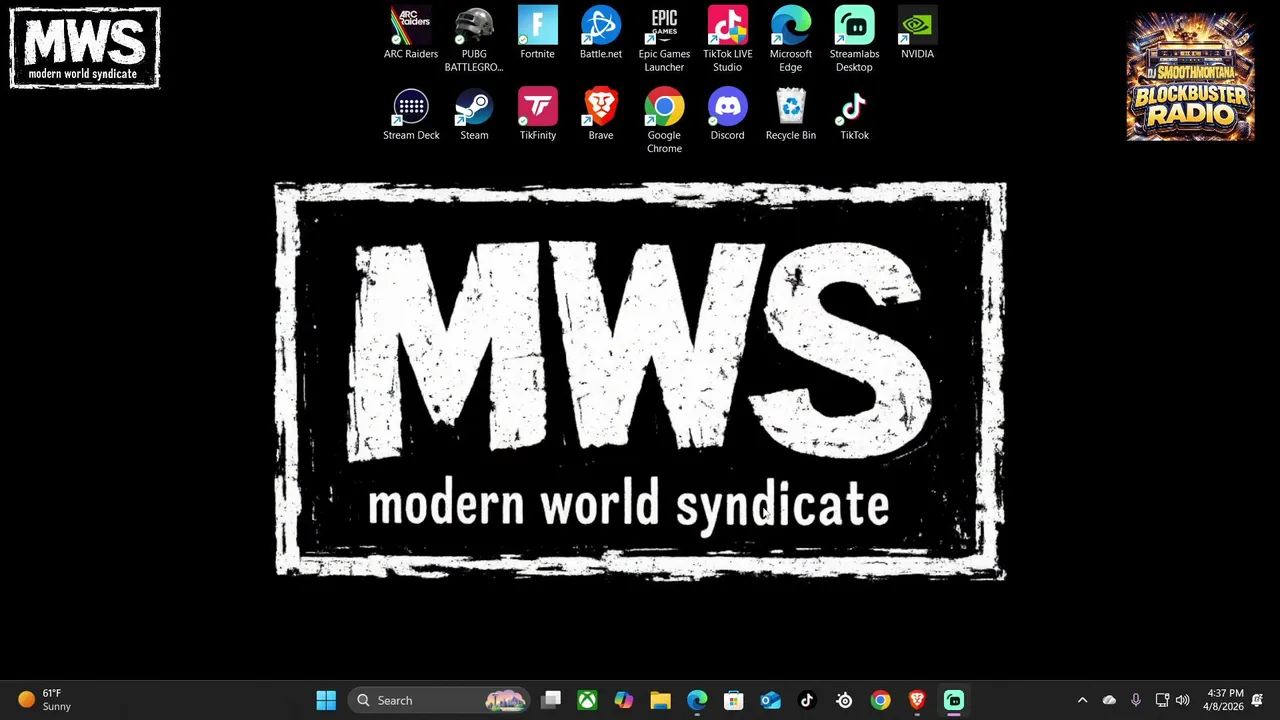This screenshot has width=1280, height=720.
Task: Open the OneDrive cloud tray icon
Action: 1109,701
